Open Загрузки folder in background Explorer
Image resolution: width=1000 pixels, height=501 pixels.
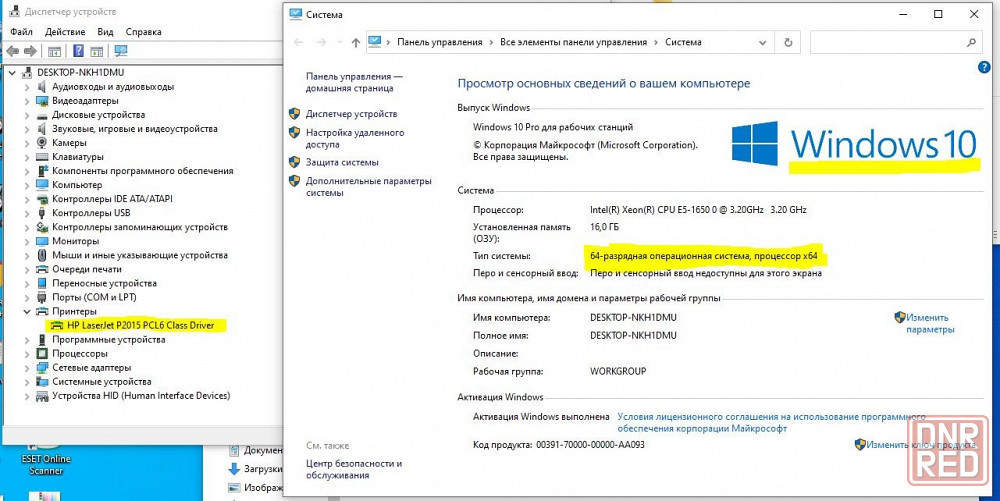(x=256, y=469)
